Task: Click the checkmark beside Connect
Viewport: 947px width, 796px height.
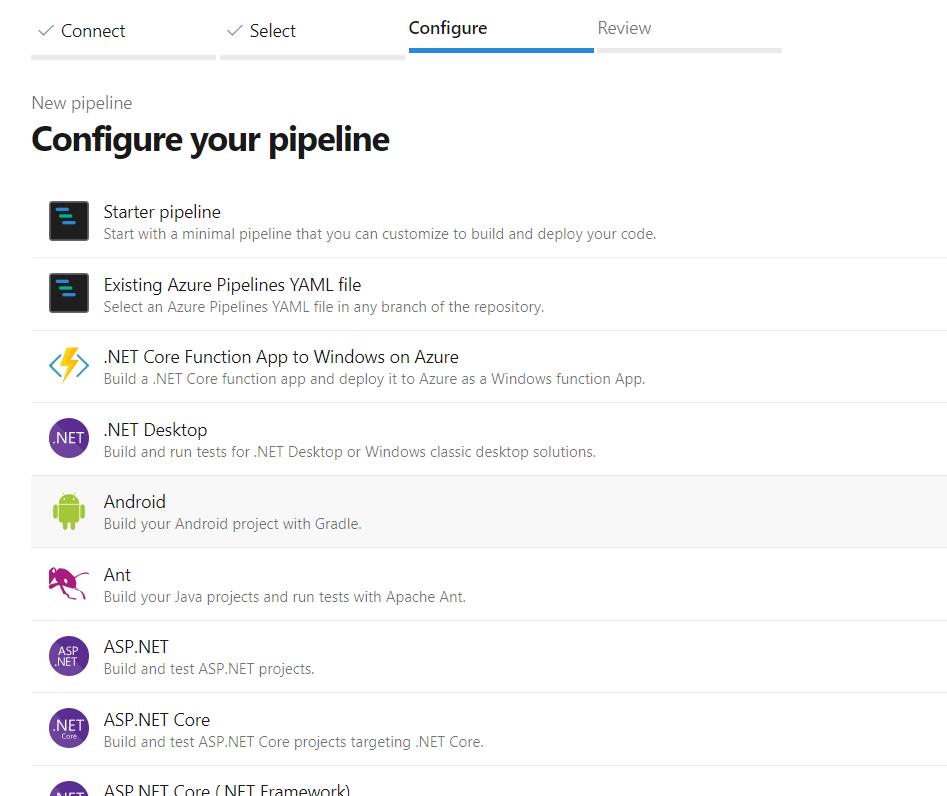Action: (x=46, y=30)
